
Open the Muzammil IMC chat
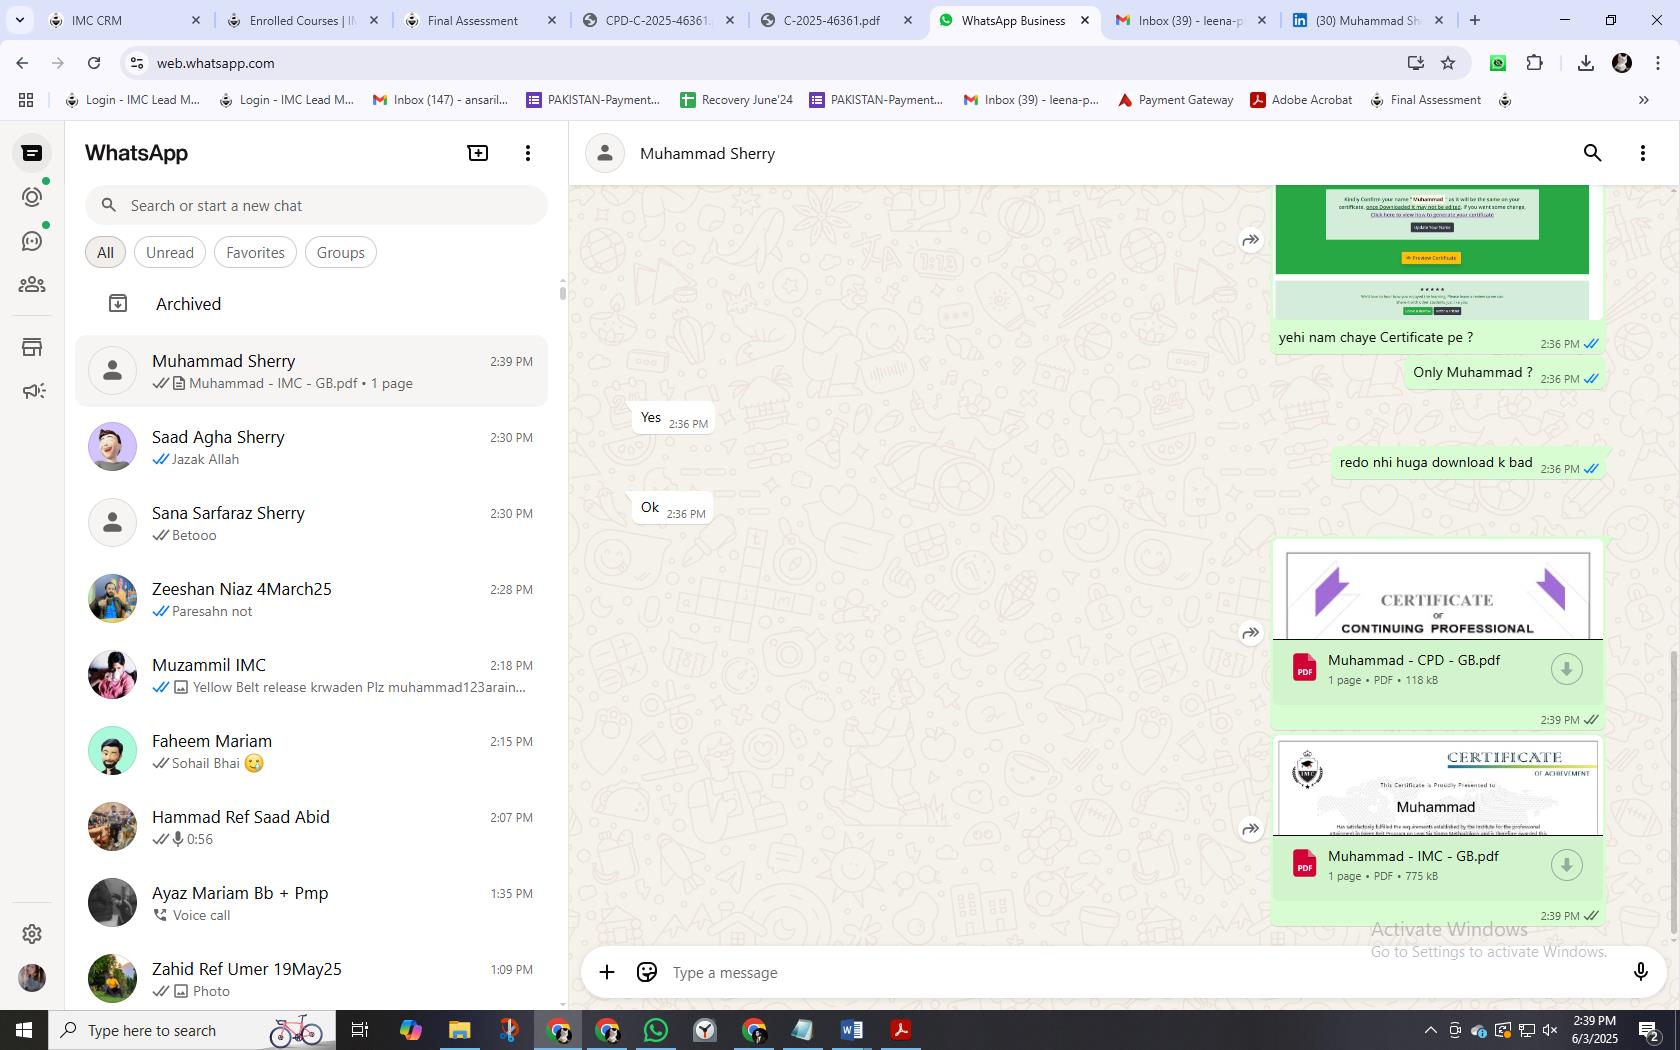311,675
